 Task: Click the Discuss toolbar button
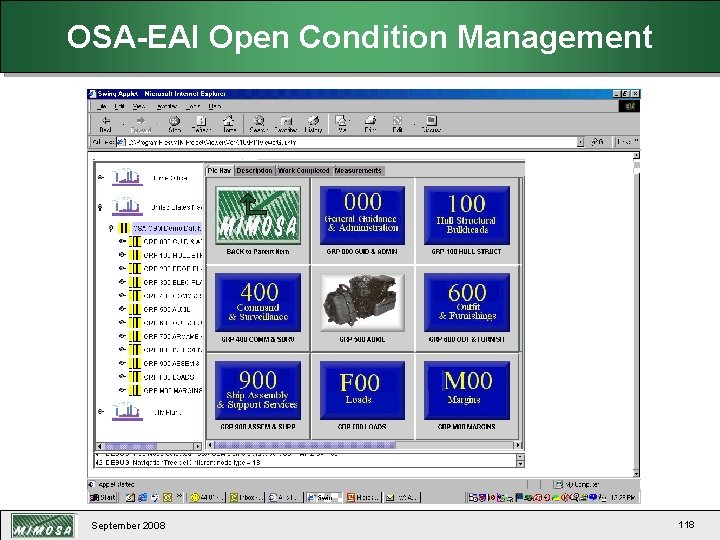(x=431, y=124)
